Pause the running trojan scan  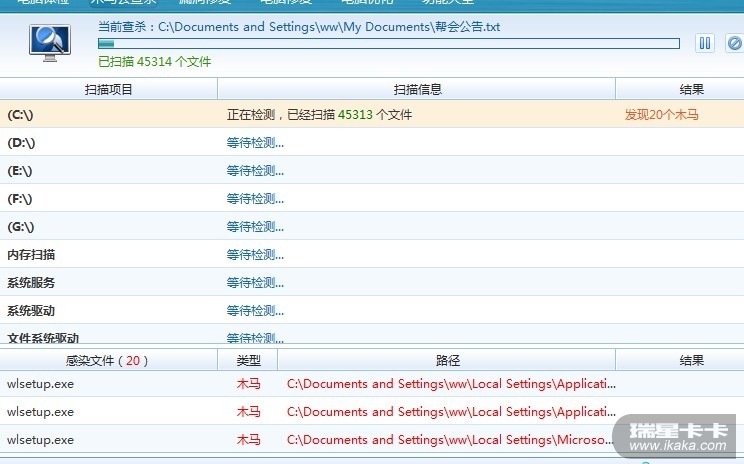click(705, 43)
